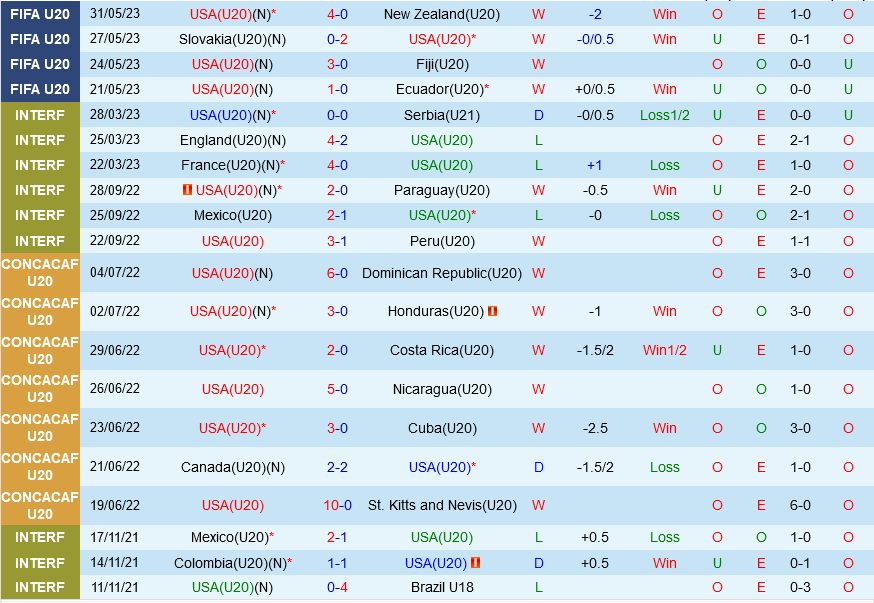The width and height of the screenshot is (874, 603).
Task: Click the Nicaragua(U20) team name
Action: (442, 389)
